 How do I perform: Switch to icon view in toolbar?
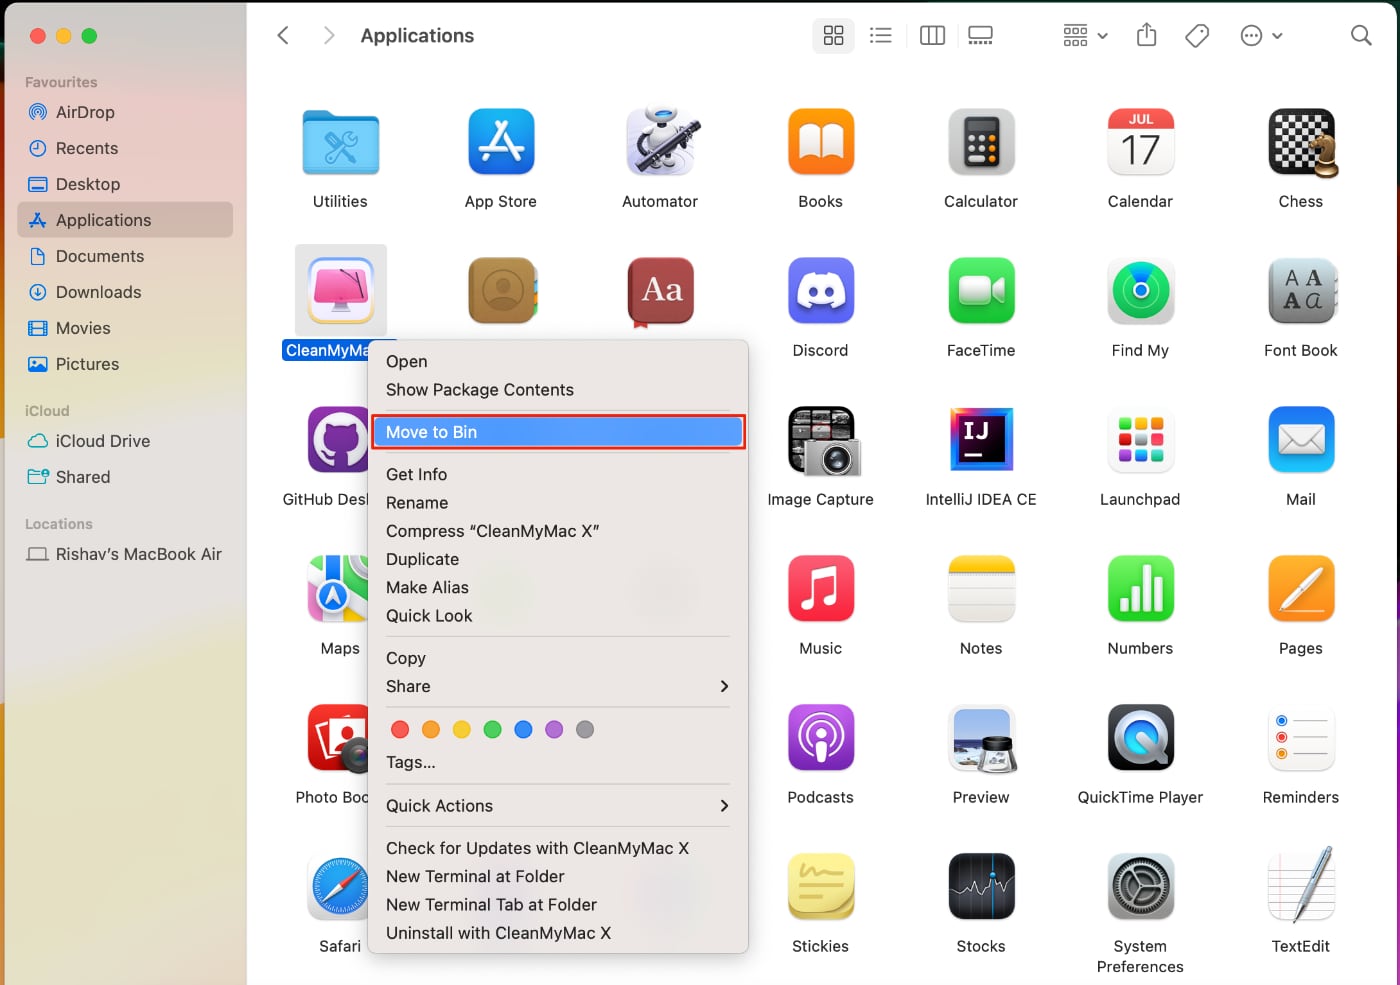click(x=834, y=36)
